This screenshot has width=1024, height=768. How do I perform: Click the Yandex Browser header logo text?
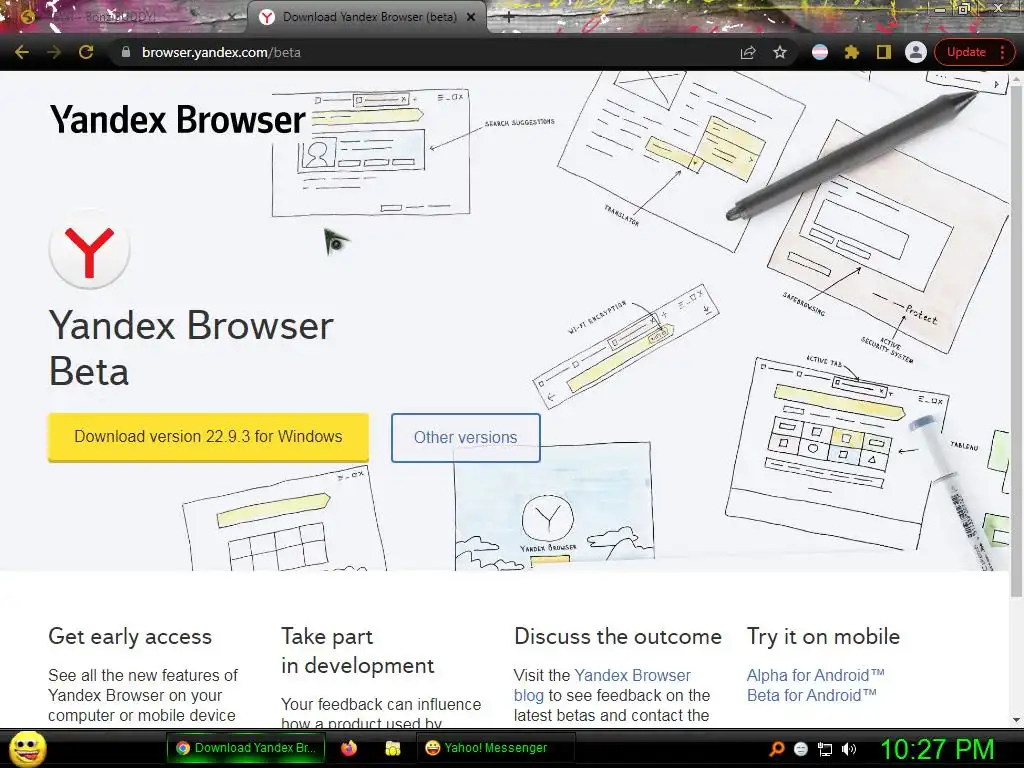(x=178, y=120)
